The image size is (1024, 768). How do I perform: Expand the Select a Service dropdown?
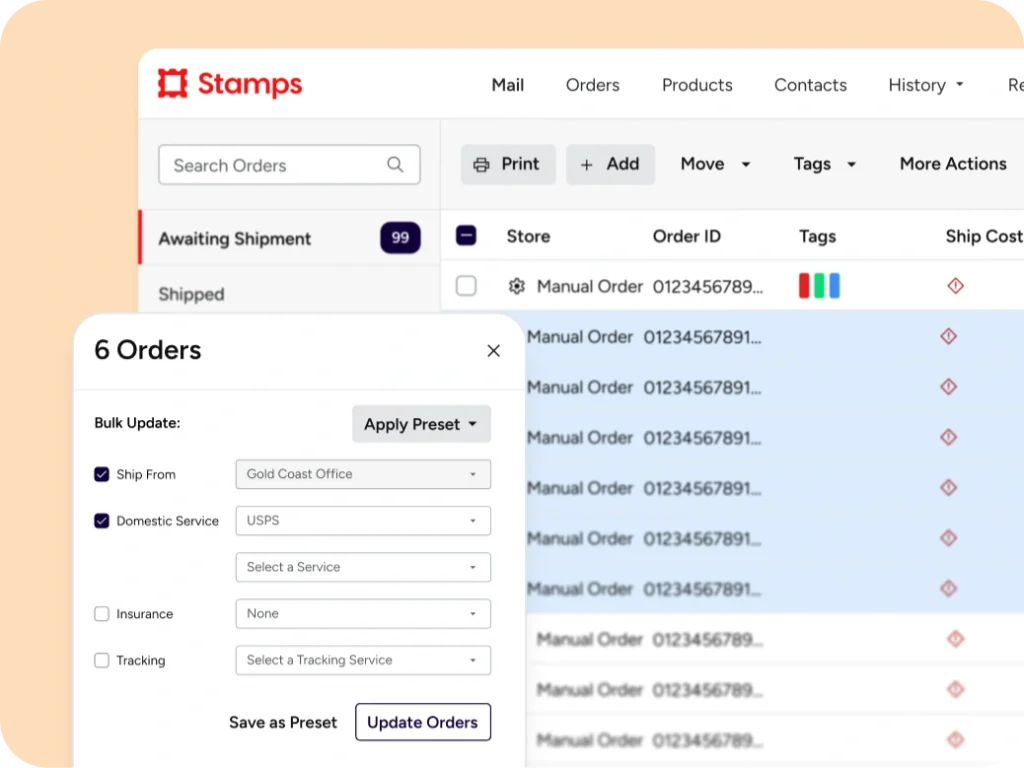click(x=363, y=567)
